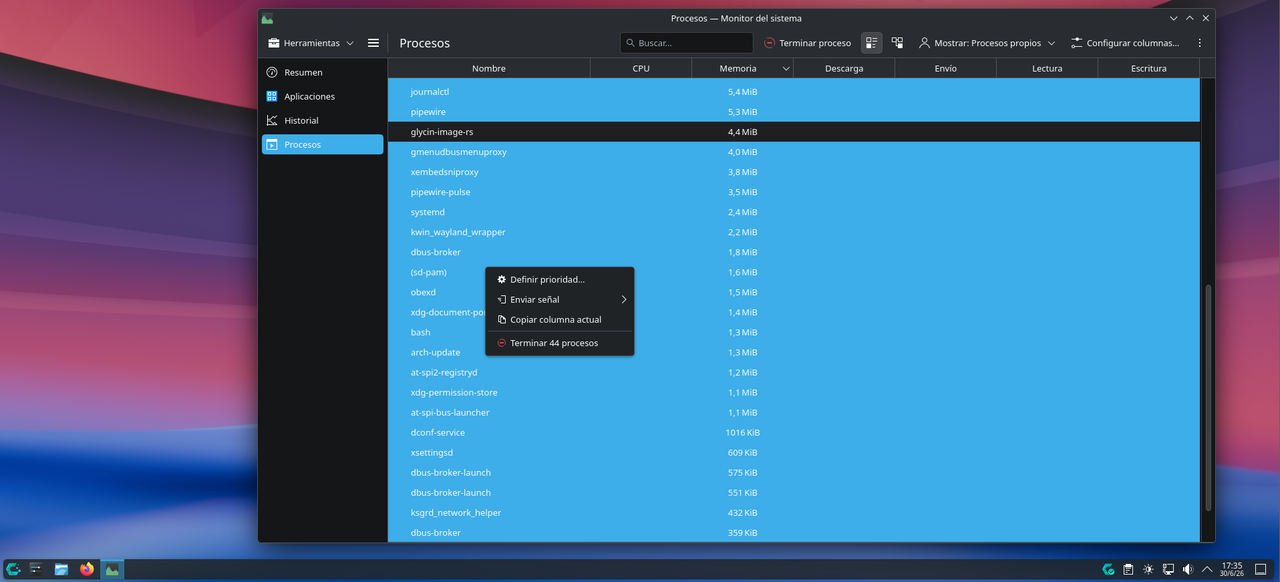The height and width of the screenshot is (582, 1280).
Task: Select the kwin_wayland_wrapper row
Action: tap(793, 232)
